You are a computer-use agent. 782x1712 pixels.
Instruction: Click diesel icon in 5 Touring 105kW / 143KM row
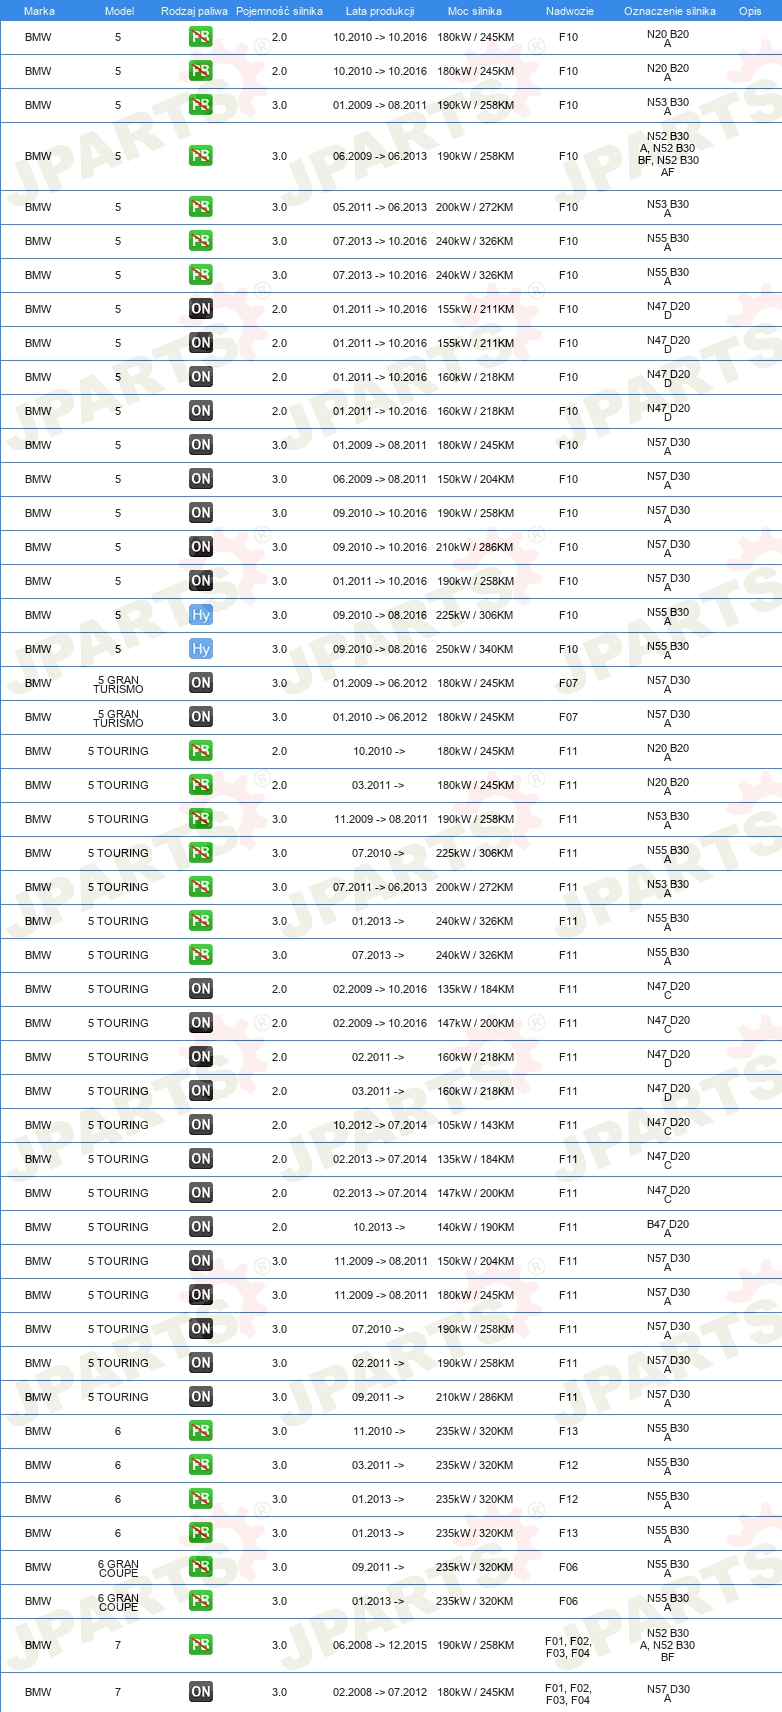[x=201, y=1125]
